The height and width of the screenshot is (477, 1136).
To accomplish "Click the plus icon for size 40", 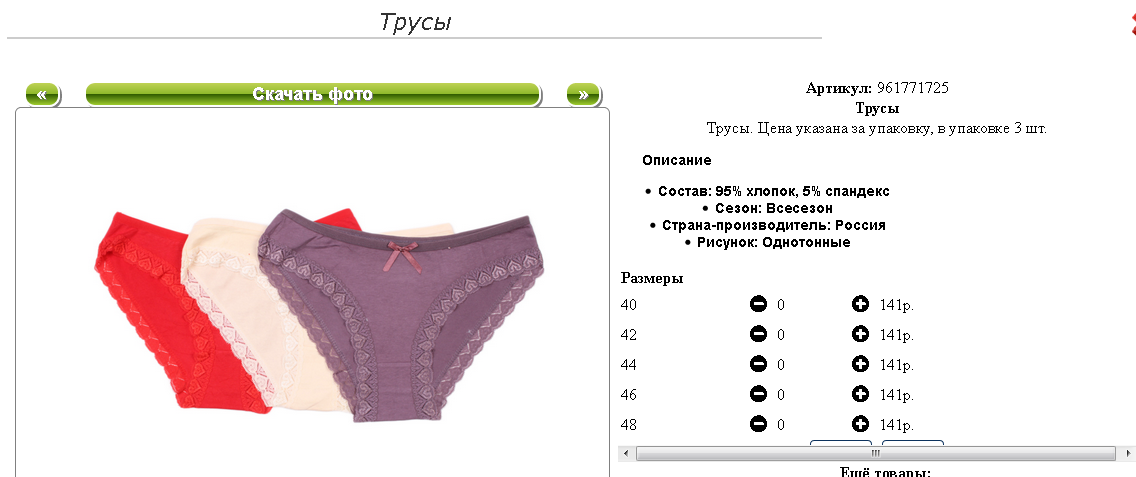I will tap(860, 304).
